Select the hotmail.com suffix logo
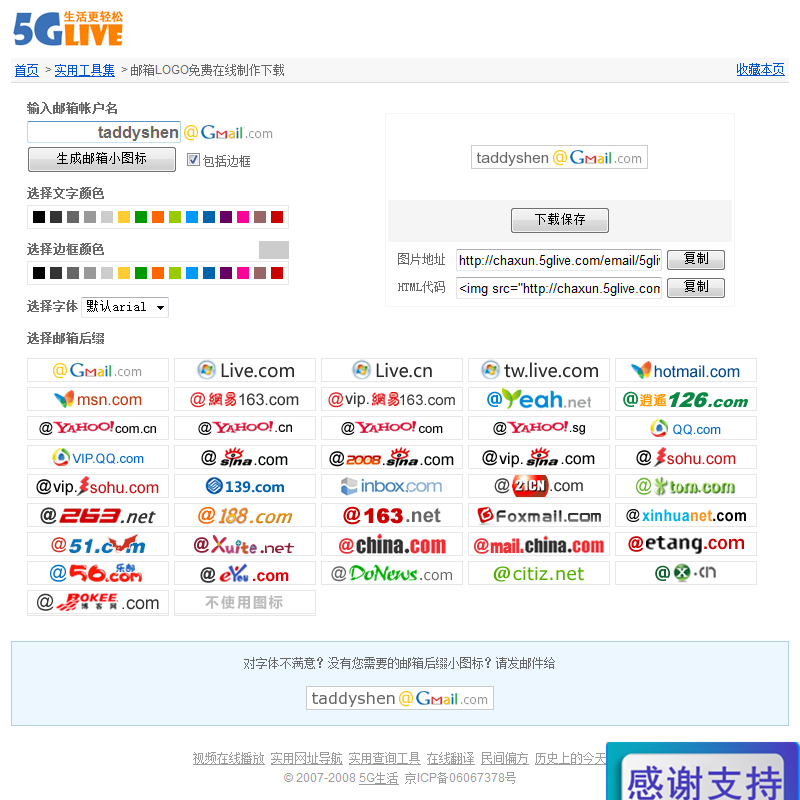 (686, 370)
